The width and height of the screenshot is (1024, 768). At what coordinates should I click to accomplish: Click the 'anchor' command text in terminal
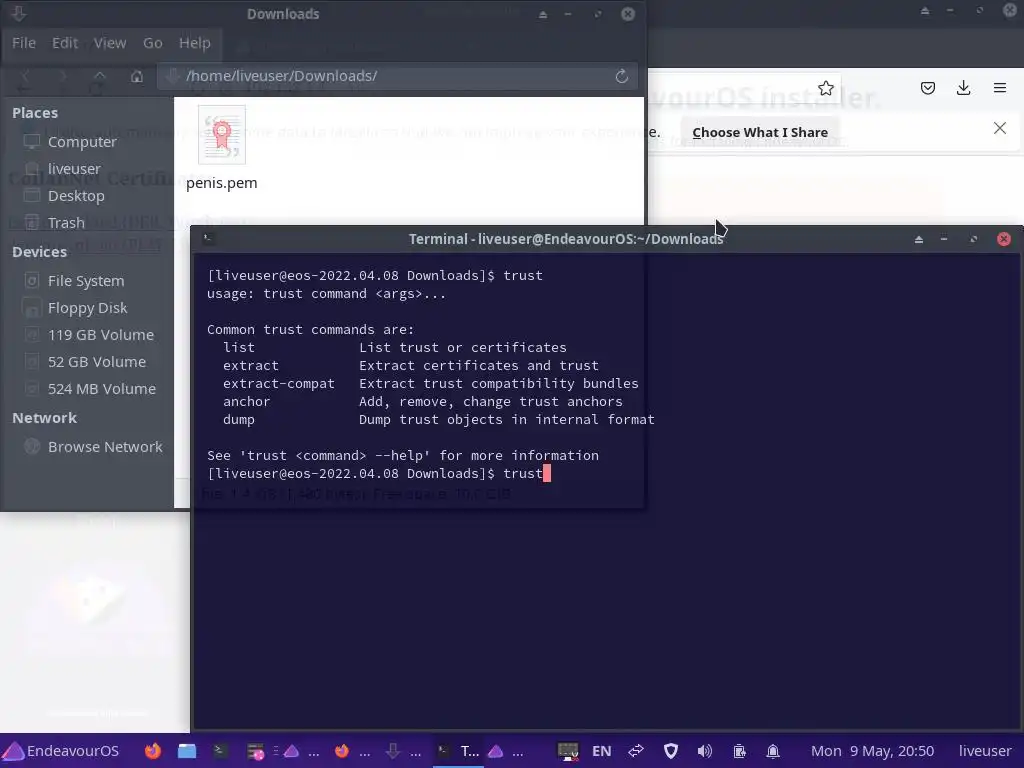(x=246, y=402)
